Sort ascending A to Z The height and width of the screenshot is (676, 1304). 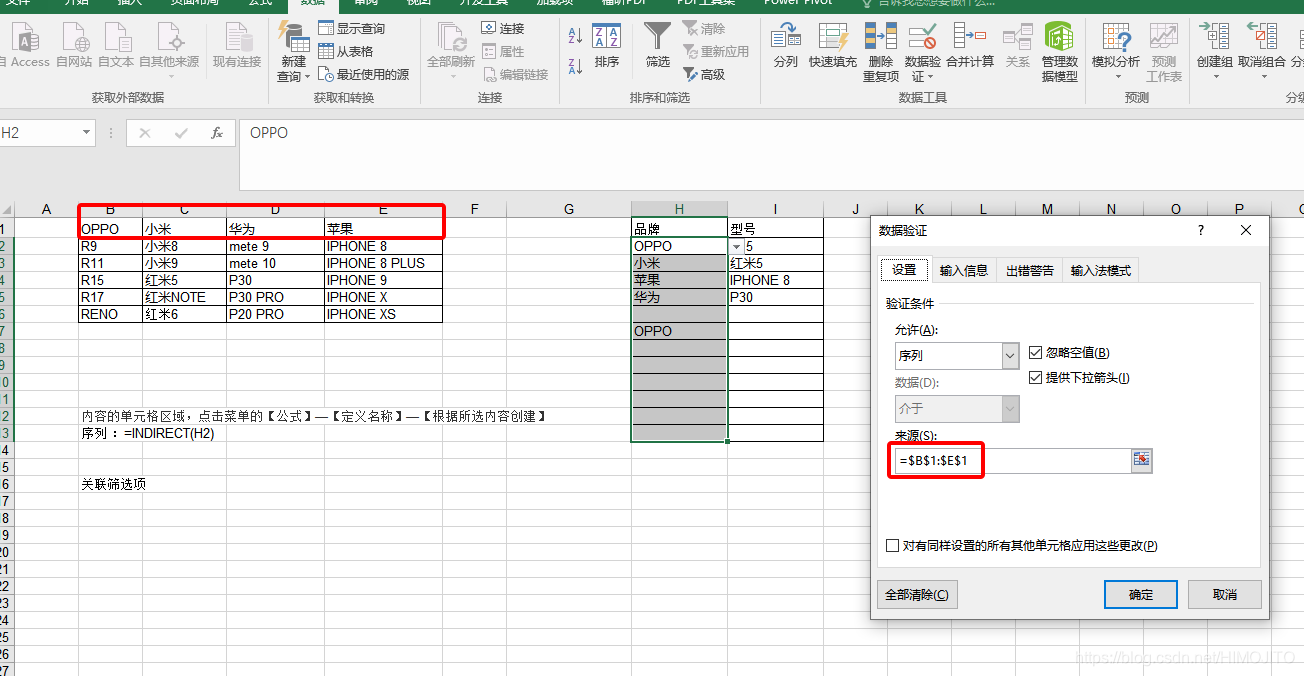(x=575, y=37)
